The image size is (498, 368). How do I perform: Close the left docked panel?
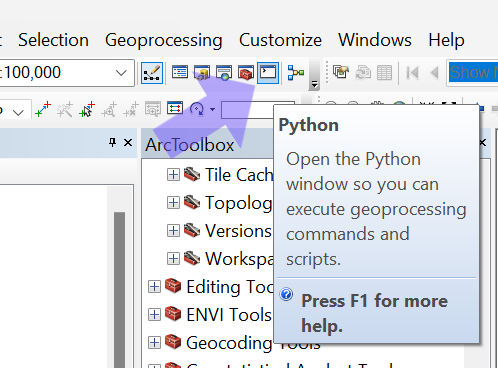coord(128,143)
